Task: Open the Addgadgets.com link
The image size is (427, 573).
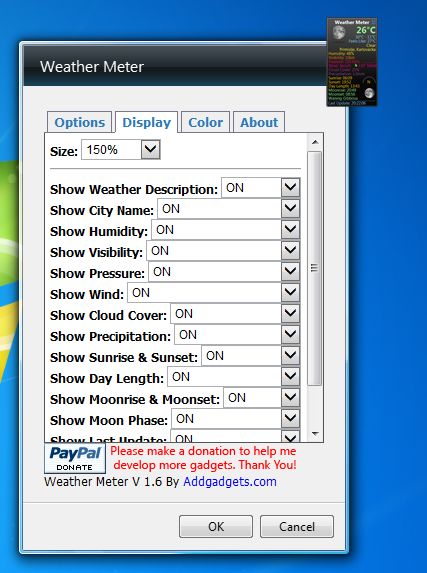Action: [x=230, y=482]
